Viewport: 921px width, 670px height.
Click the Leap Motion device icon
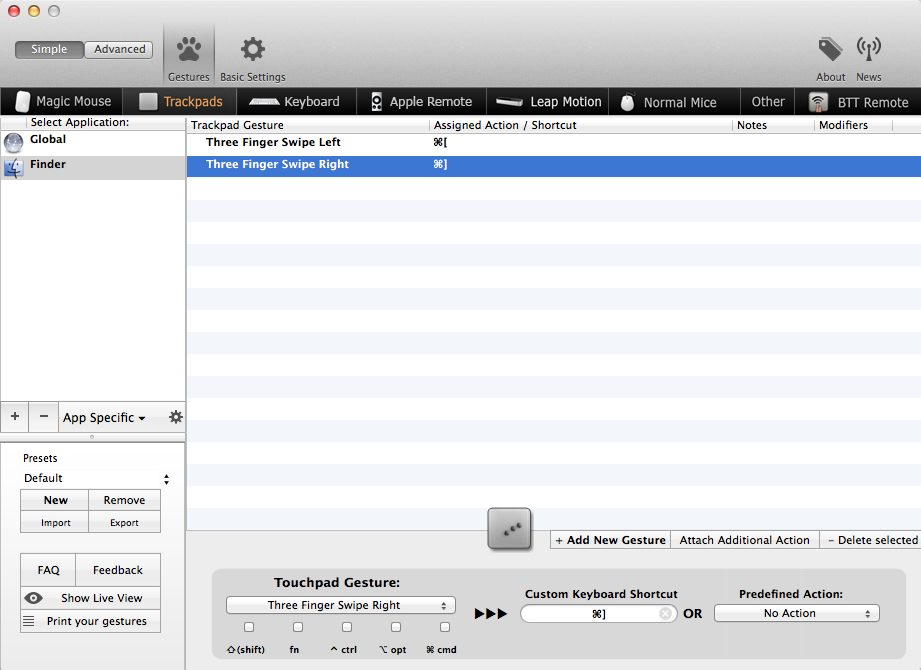point(509,102)
